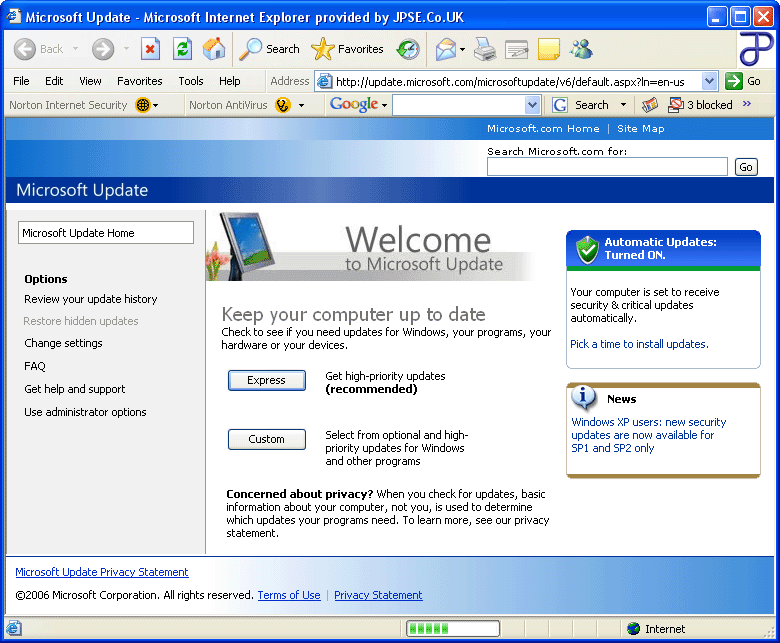The width and height of the screenshot is (780, 643).
Task: Open the Terms of Use link
Action: [289, 595]
